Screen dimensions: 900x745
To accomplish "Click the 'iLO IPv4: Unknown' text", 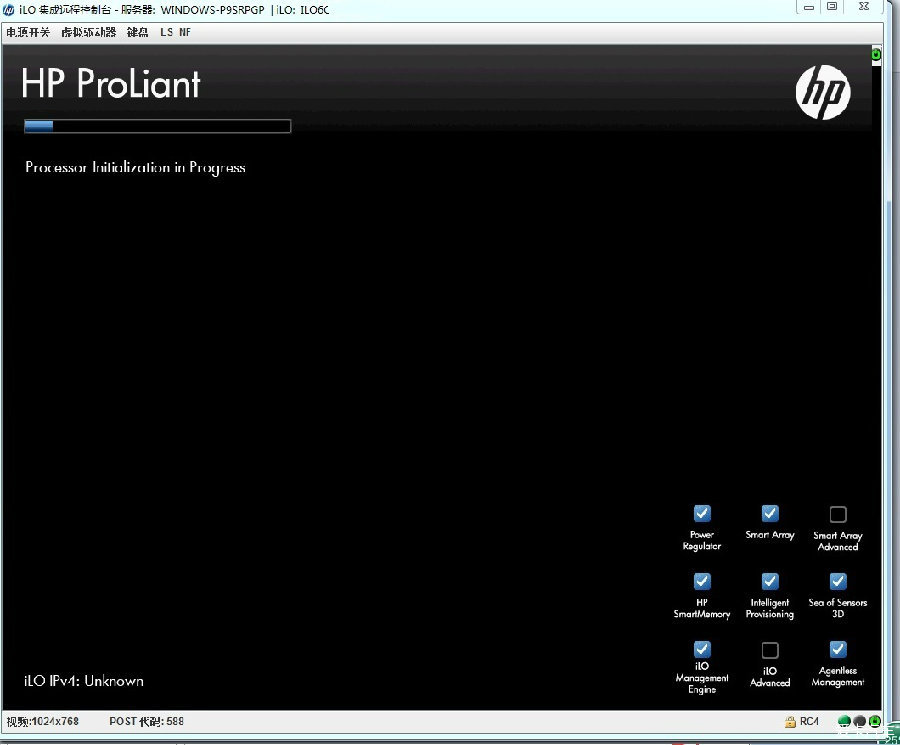I will click(x=84, y=681).
